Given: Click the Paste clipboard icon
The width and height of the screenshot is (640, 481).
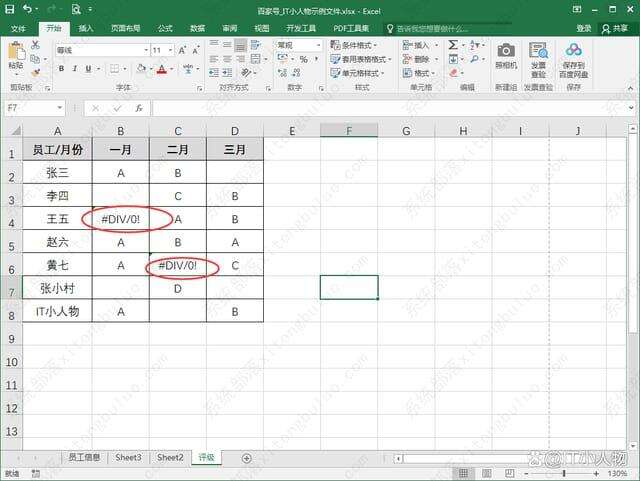Looking at the screenshot, I should [16, 52].
